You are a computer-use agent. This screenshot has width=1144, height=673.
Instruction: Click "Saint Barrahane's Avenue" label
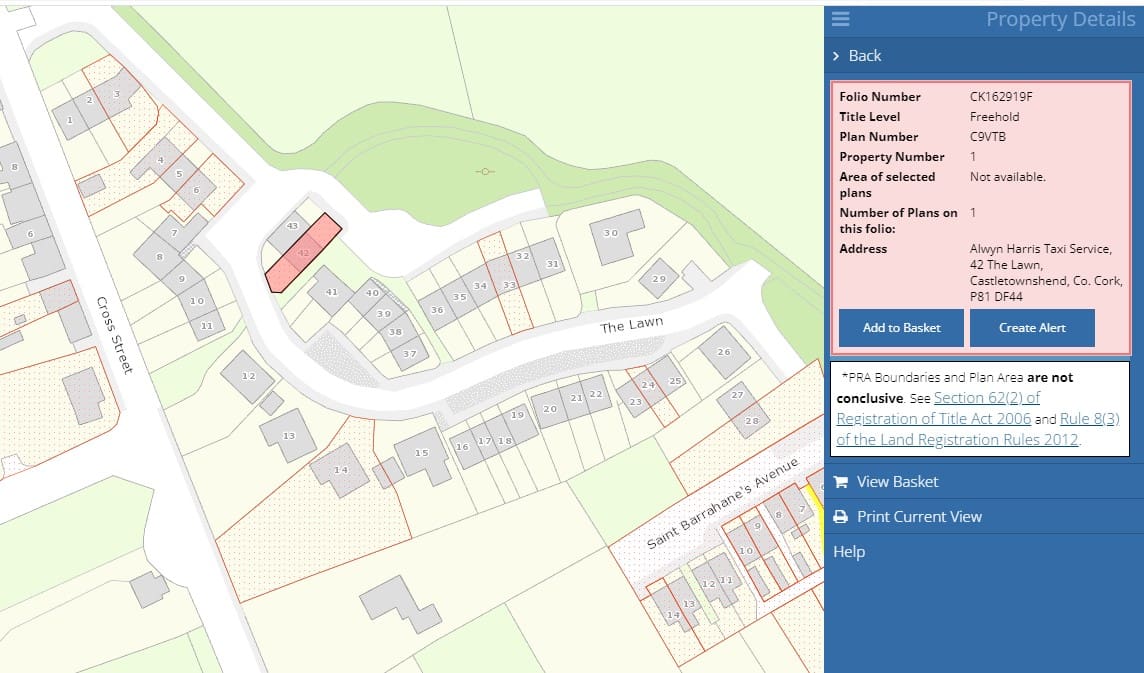pos(722,503)
